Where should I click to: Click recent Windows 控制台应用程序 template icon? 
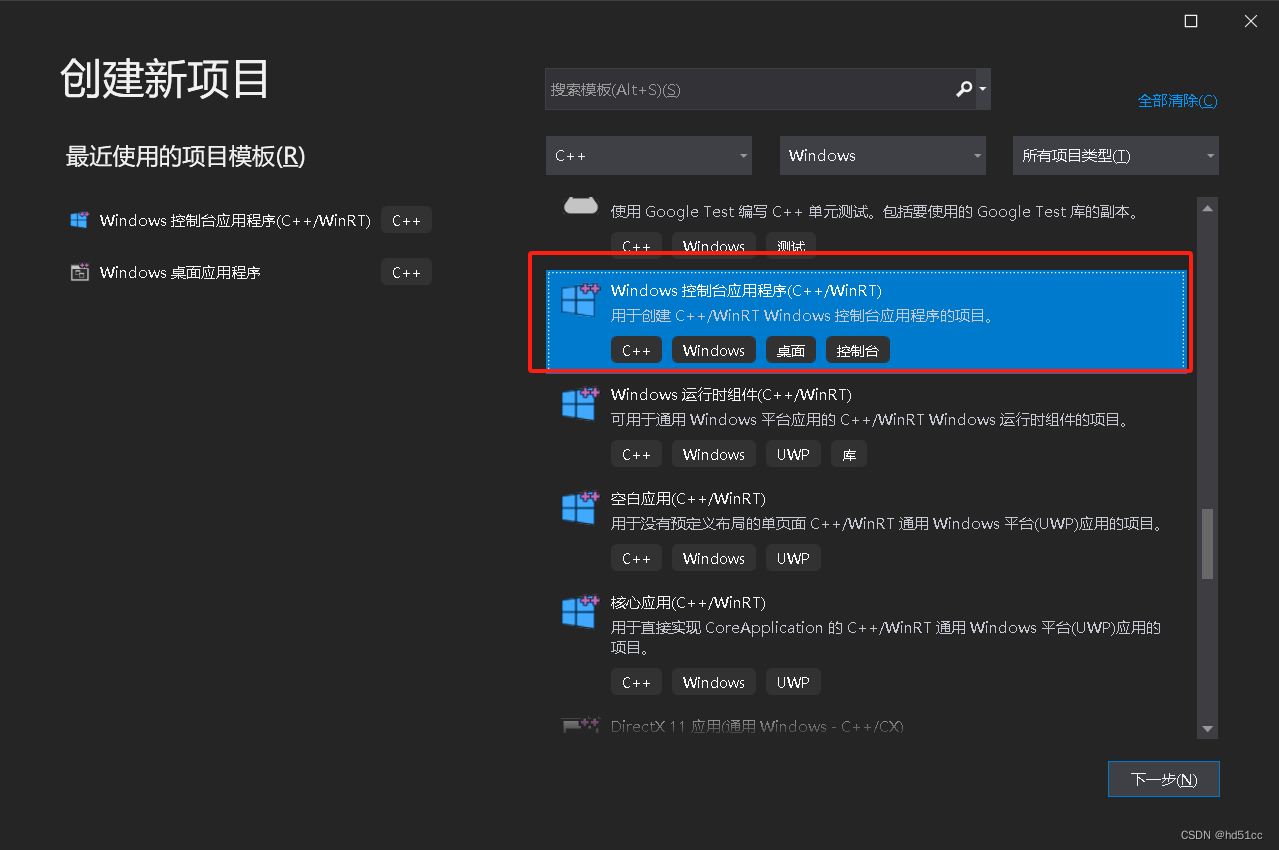[x=79, y=220]
